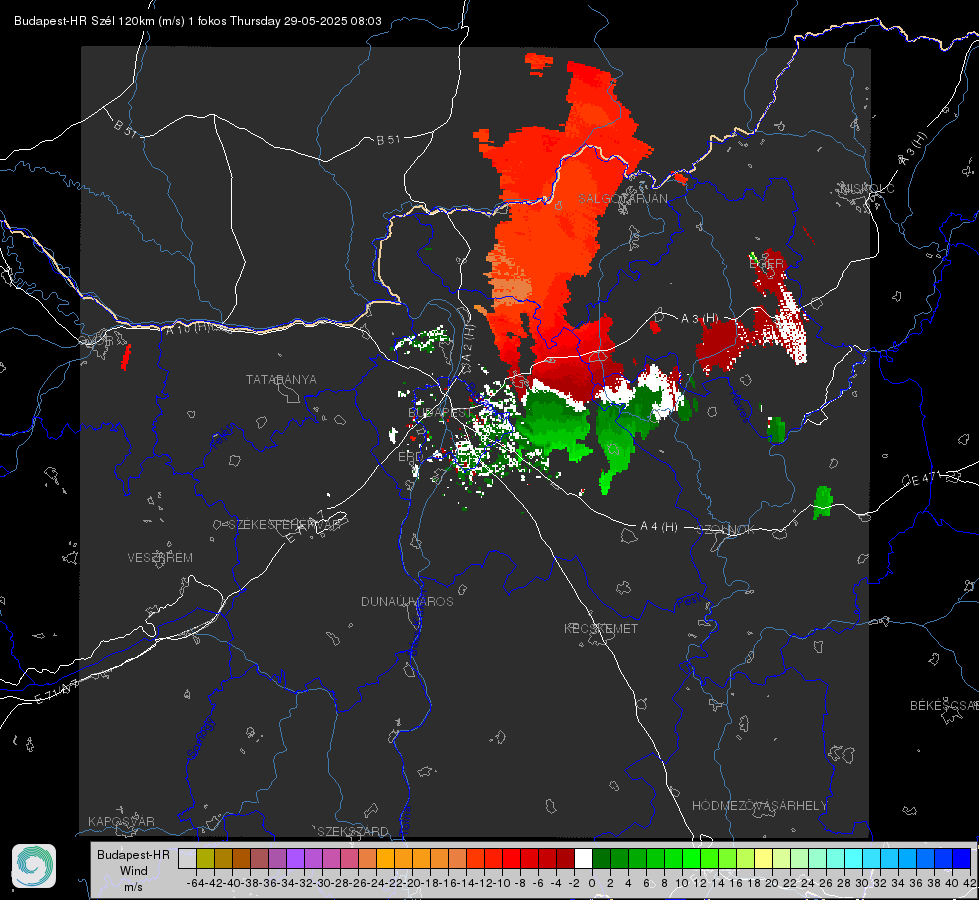Click the ÉRD town label

410,457
